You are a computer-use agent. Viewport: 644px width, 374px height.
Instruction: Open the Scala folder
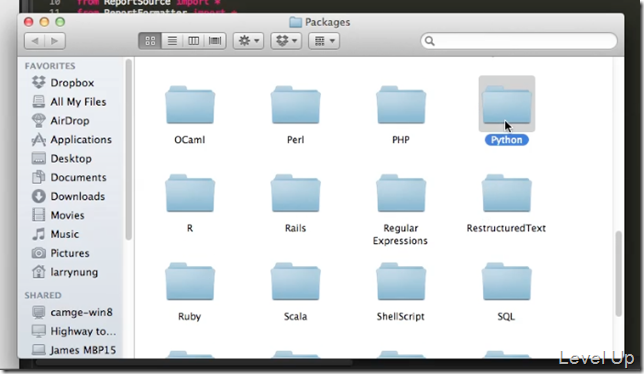click(295, 282)
